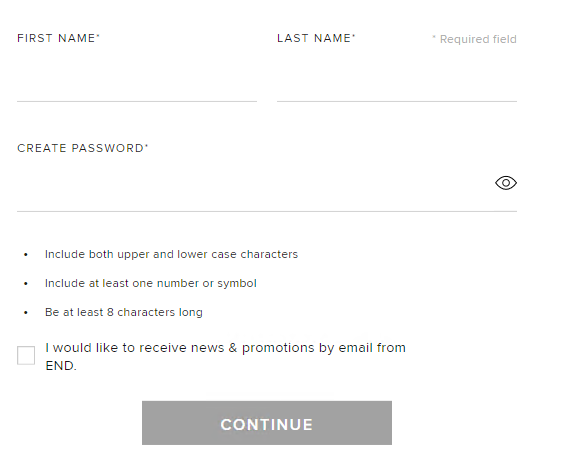Click the LAST NAME label
This screenshot has width=563, height=455.
(x=314, y=38)
